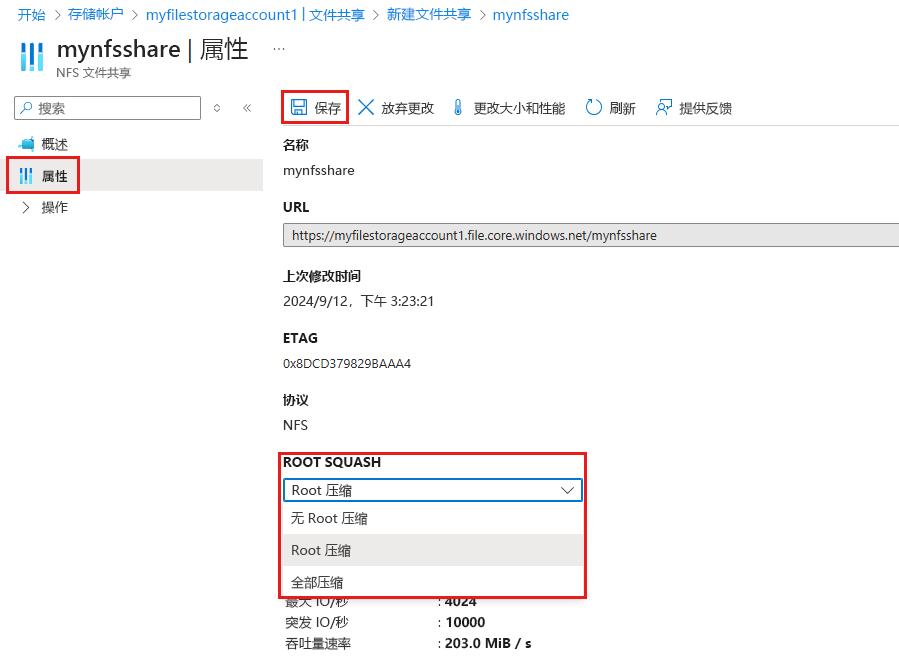The height and width of the screenshot is (669, 899).
Task: Click the 刷新 refresh icon
Action: 594,107
